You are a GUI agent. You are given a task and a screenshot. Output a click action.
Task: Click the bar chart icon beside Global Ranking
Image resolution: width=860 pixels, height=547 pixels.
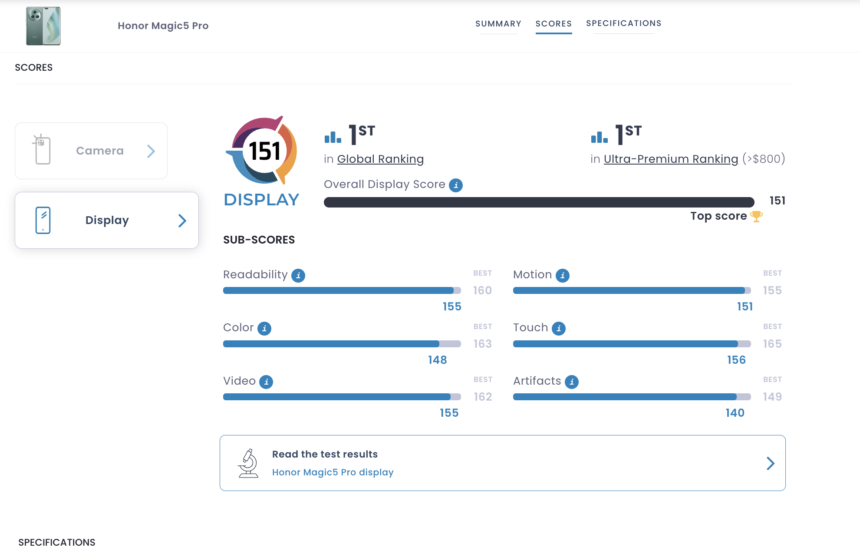333,137
